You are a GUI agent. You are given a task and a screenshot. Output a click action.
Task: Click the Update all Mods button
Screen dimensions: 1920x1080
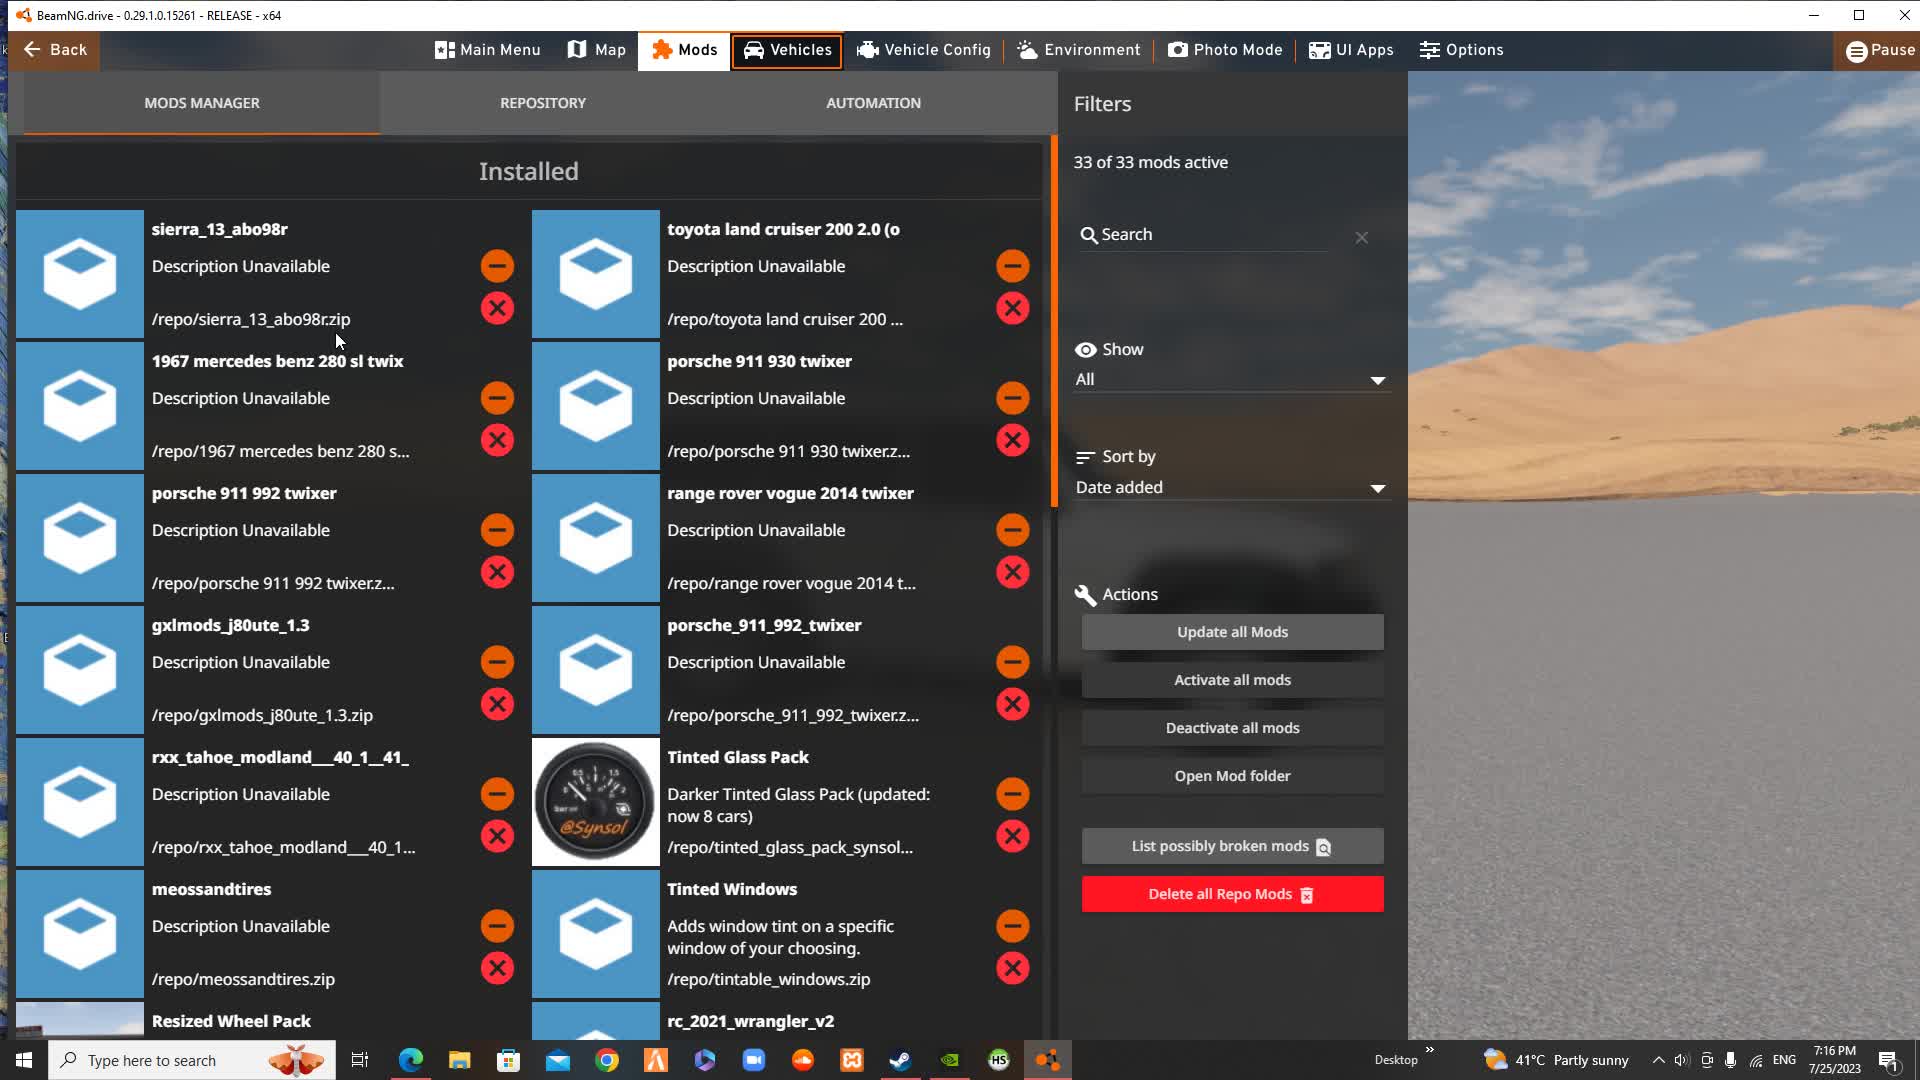point(1231,631)
